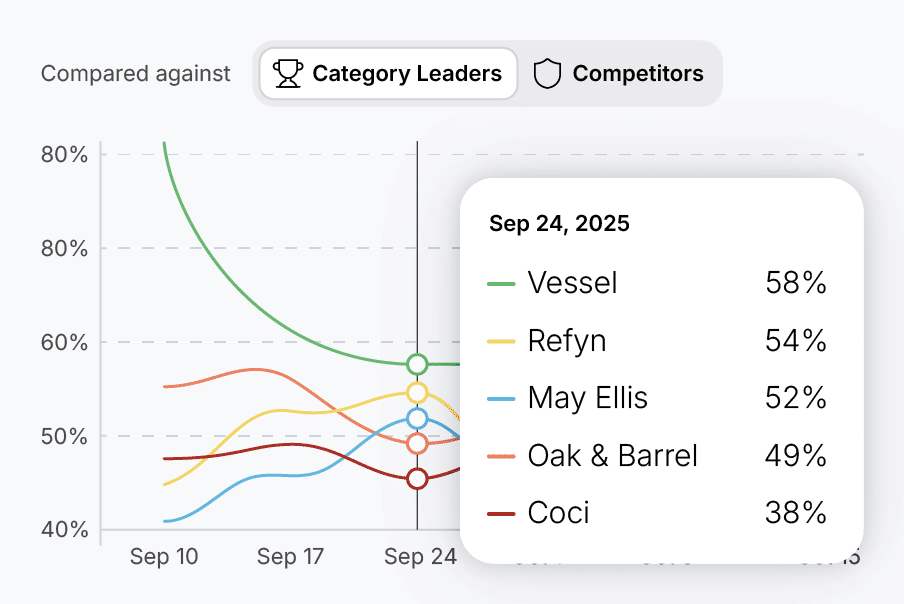Click the Sep 24, 2025 tooltip header
The image size is (904, 604).
(x=560, y=223)
